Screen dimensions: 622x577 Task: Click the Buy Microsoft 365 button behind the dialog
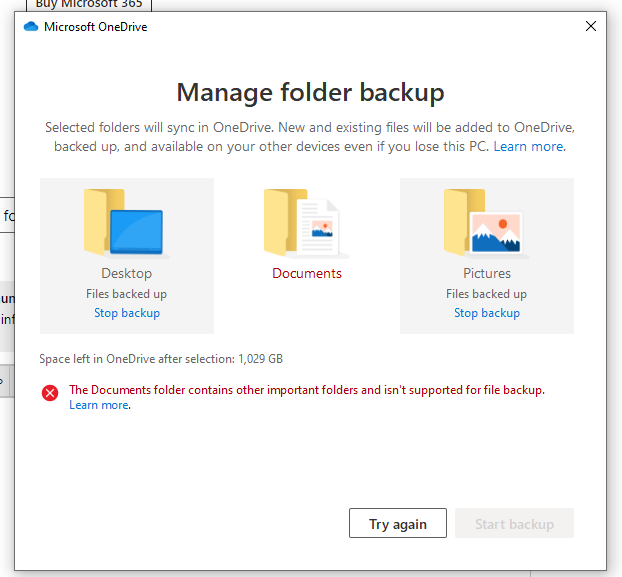[89, 5]
